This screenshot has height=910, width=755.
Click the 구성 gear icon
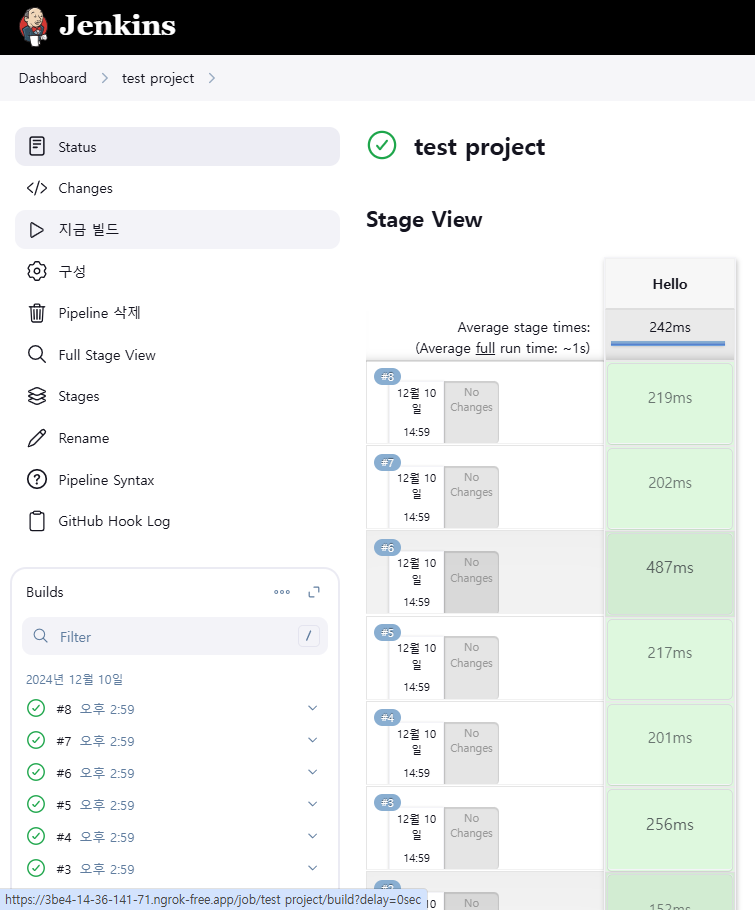37,271
